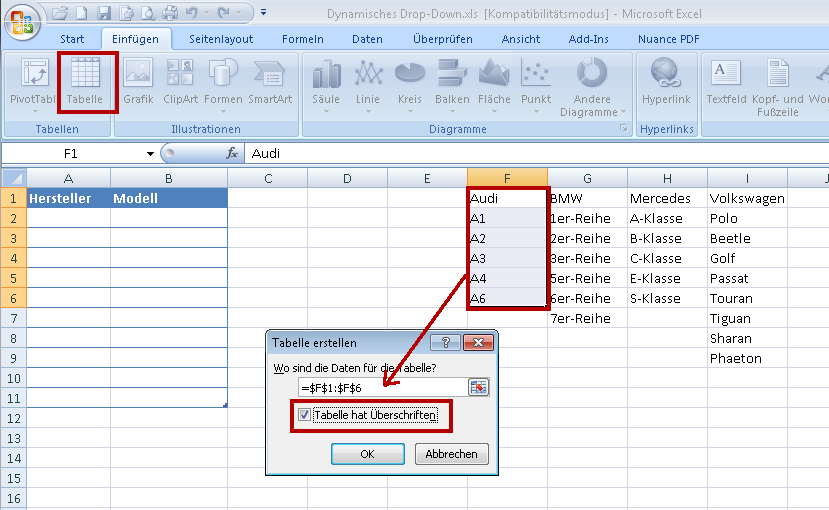Screen dimensions: 829x510
Task: Close the Tabelle erstellen dialog
Action: 478,342
